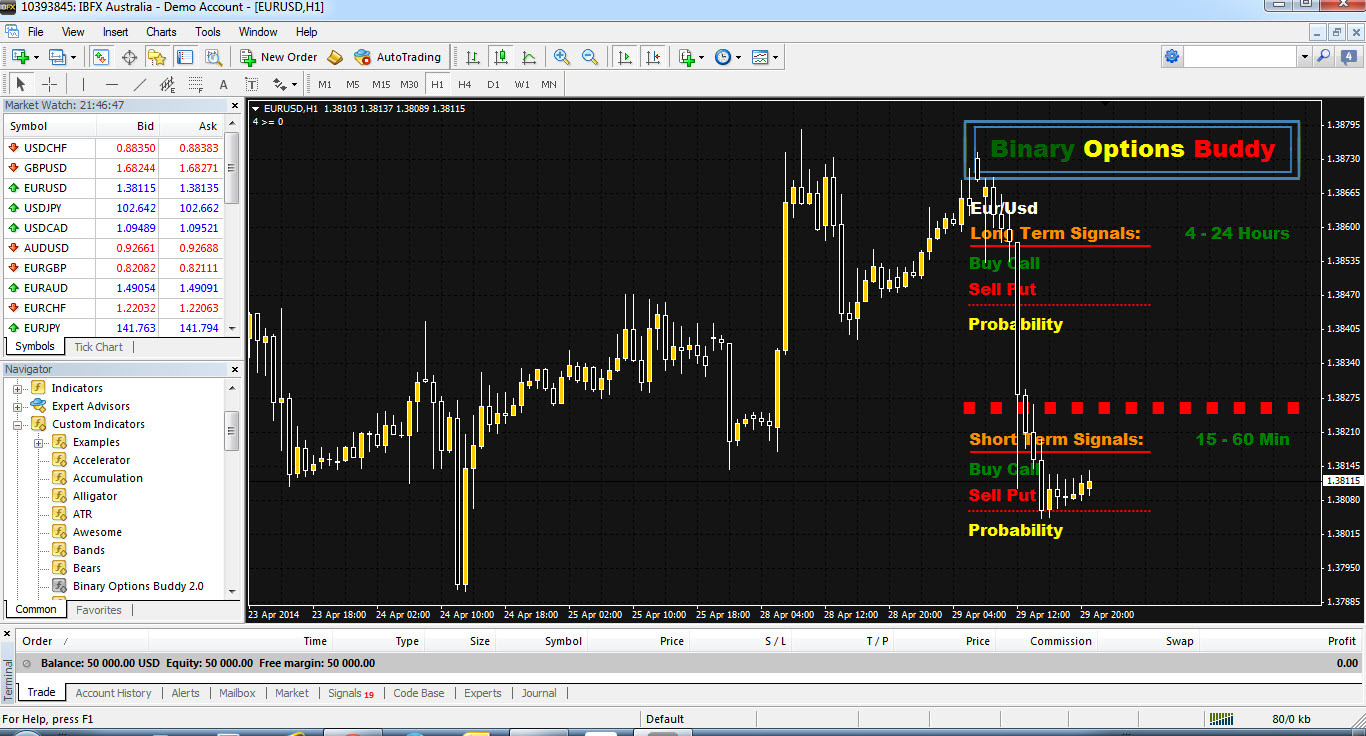
Task: Switch to the Tick Chart tab
Action: coord(98,347)
